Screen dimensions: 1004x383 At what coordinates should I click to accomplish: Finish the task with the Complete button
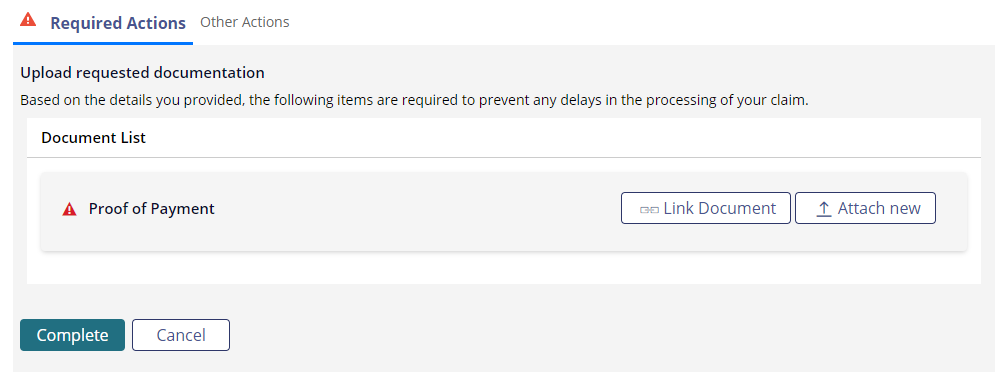[72, 335]
